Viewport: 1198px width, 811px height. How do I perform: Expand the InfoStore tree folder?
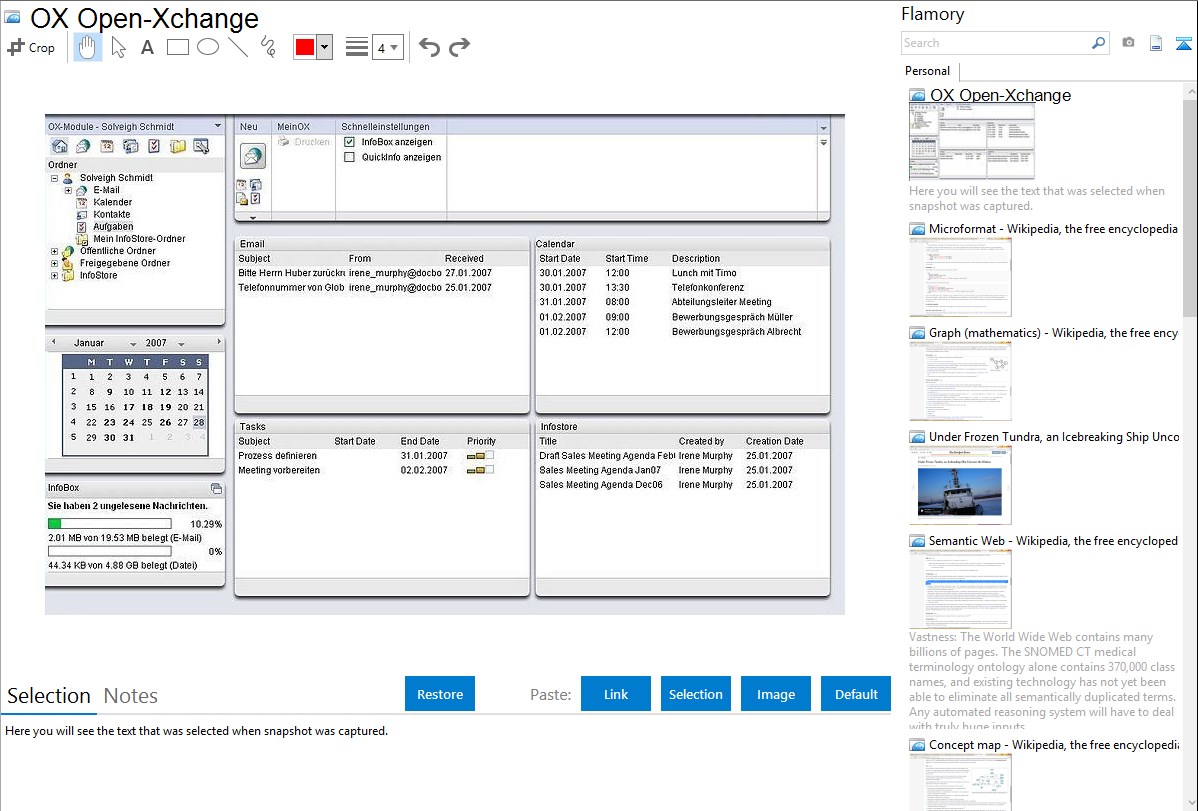click(54, 275)
